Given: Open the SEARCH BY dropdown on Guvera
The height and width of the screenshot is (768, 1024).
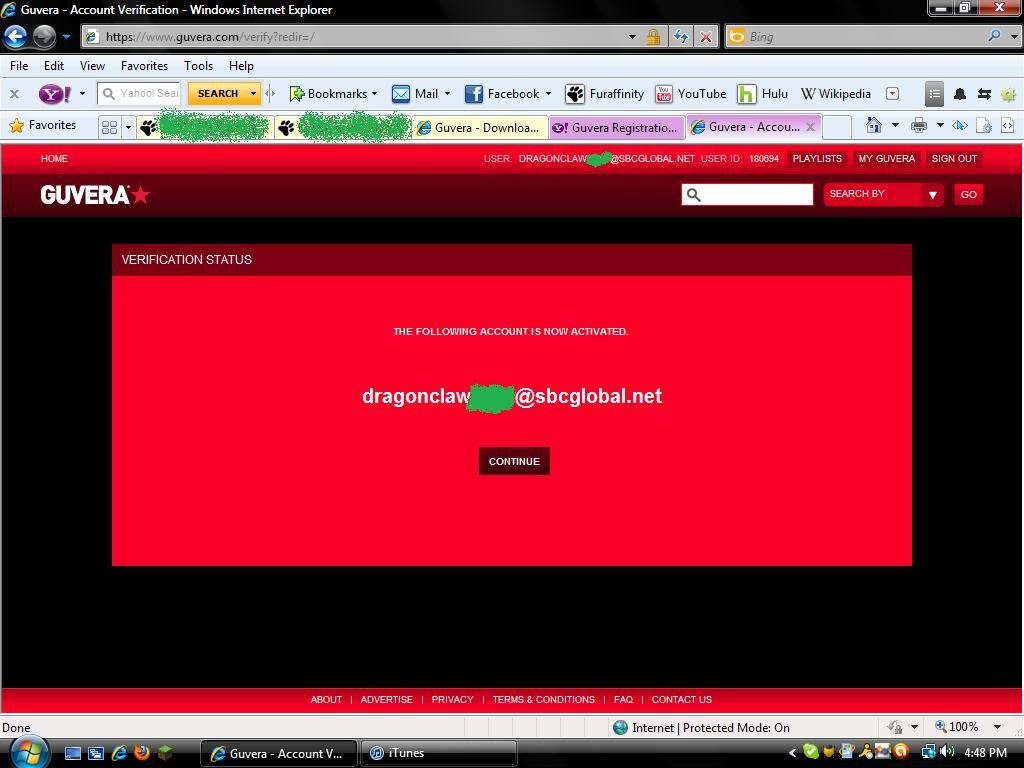Looking at the screenshot, I should (x=883, y=194).
